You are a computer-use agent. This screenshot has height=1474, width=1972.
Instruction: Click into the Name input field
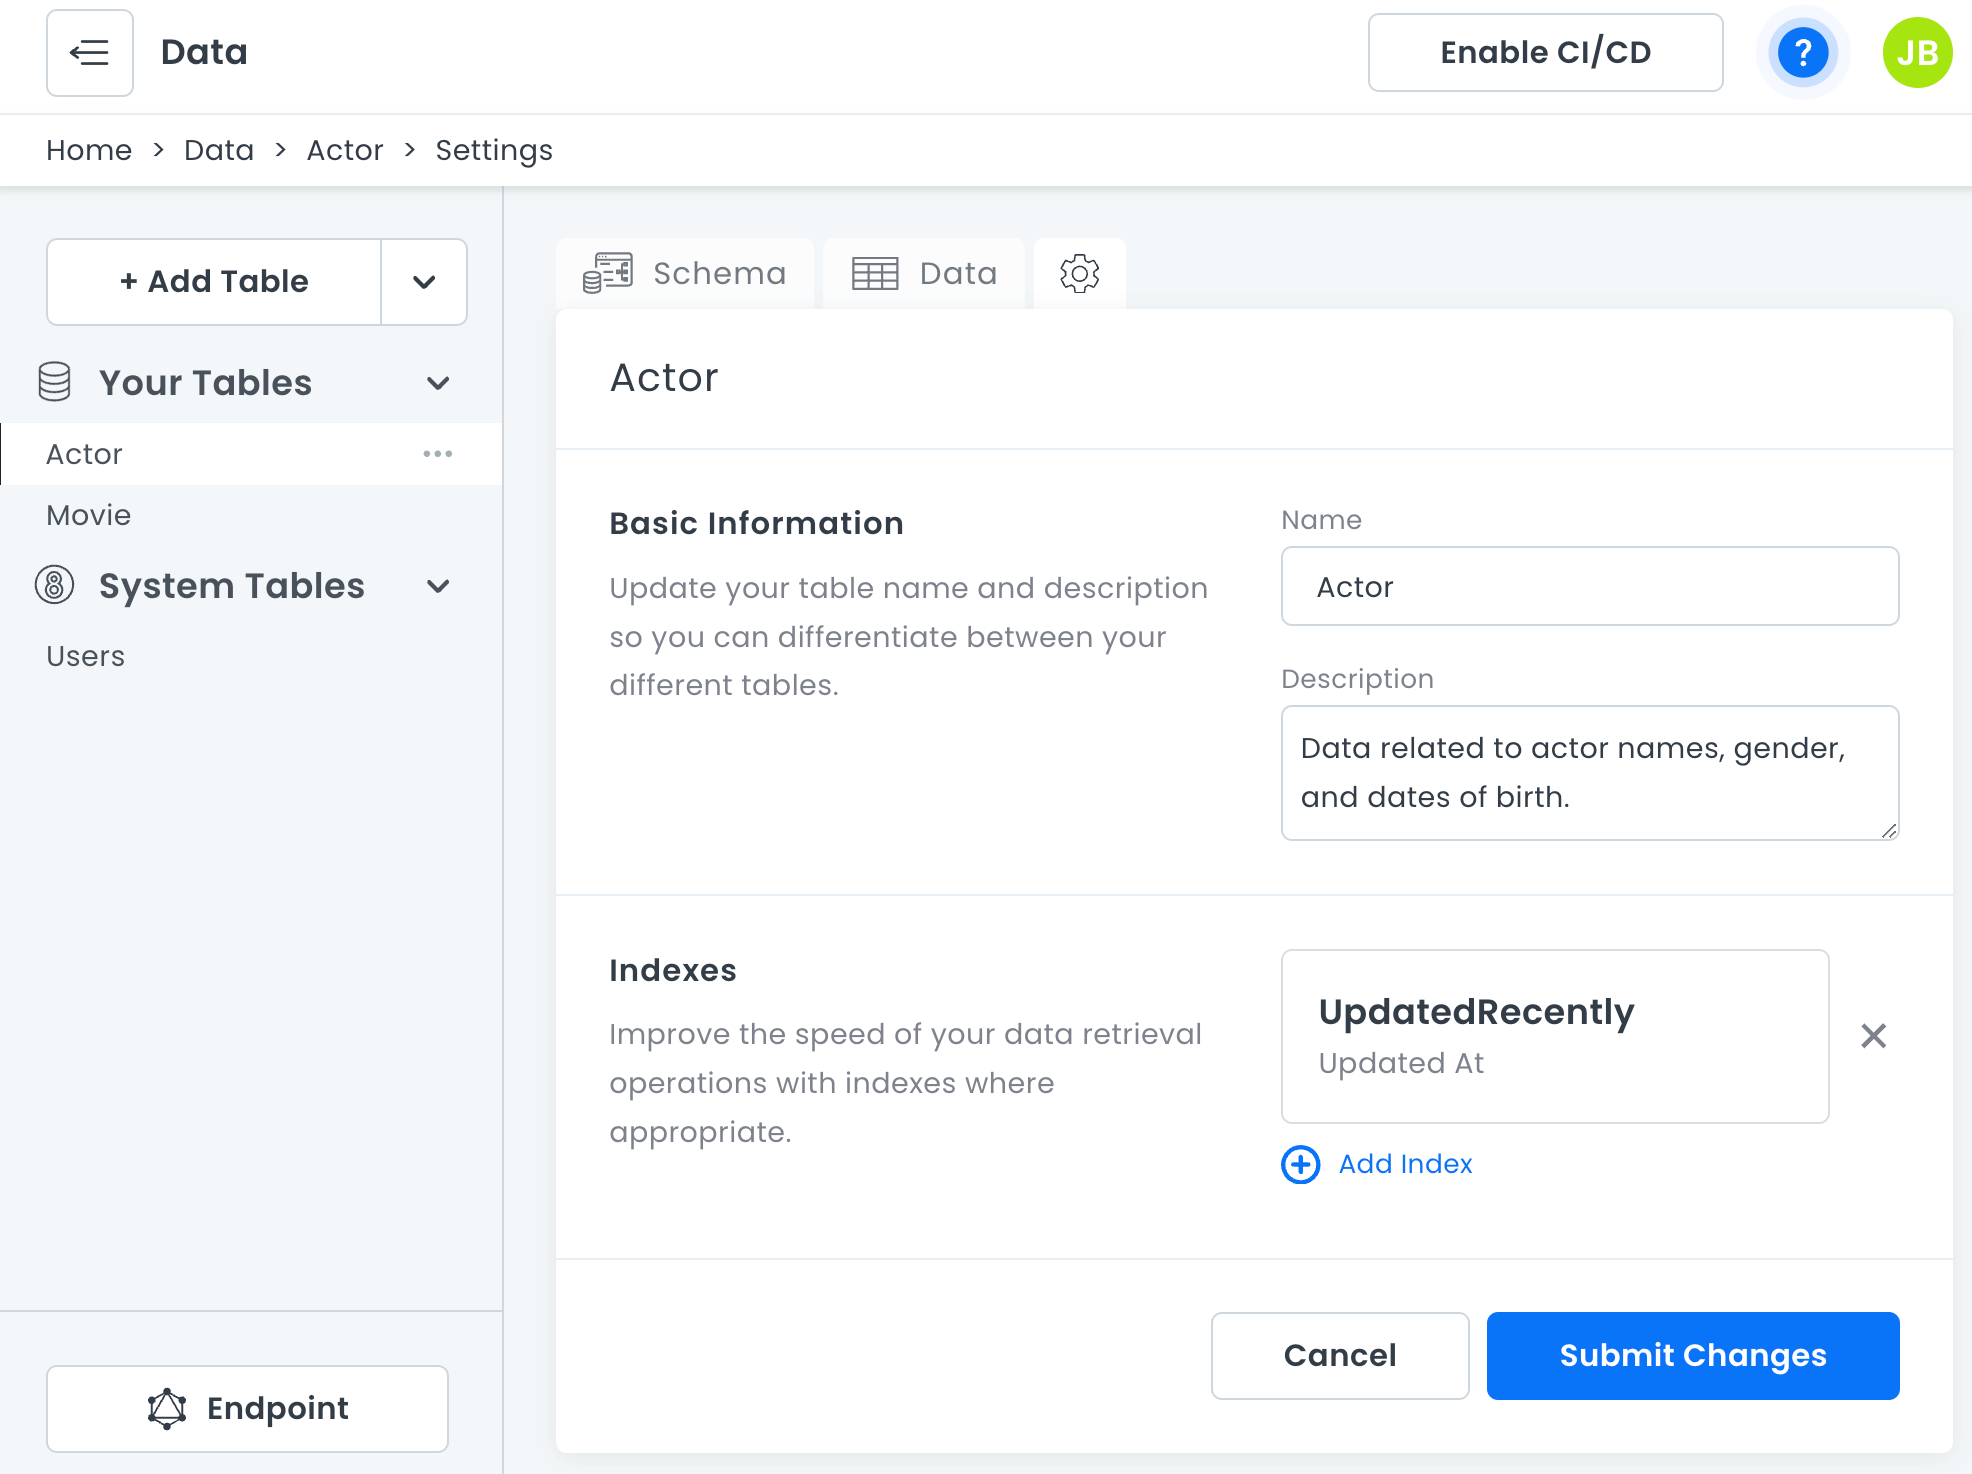[1589, 586]
